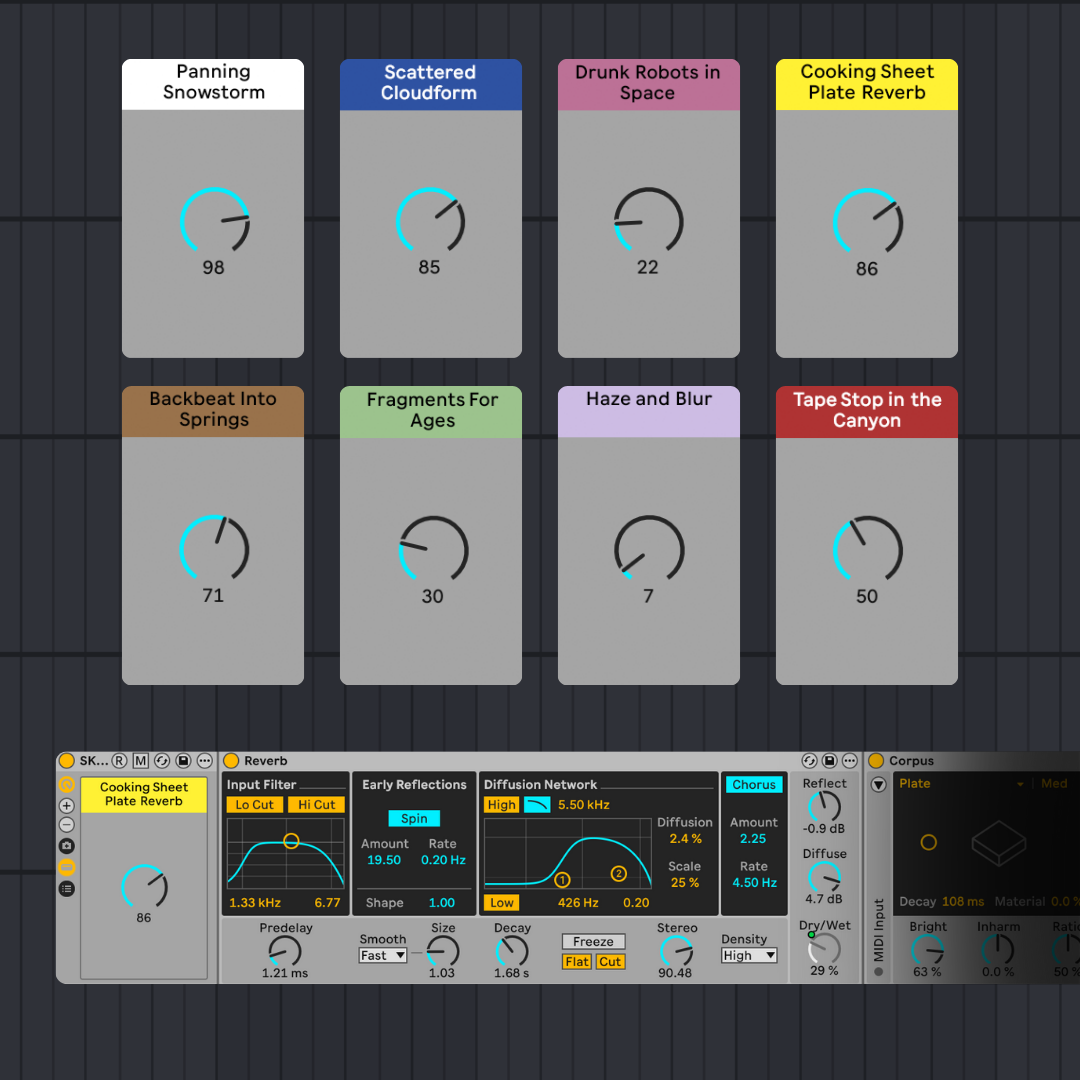Open the Density dropdown set to High
This screenshot has width=1080, height=1080.
(x=748, y=955)
